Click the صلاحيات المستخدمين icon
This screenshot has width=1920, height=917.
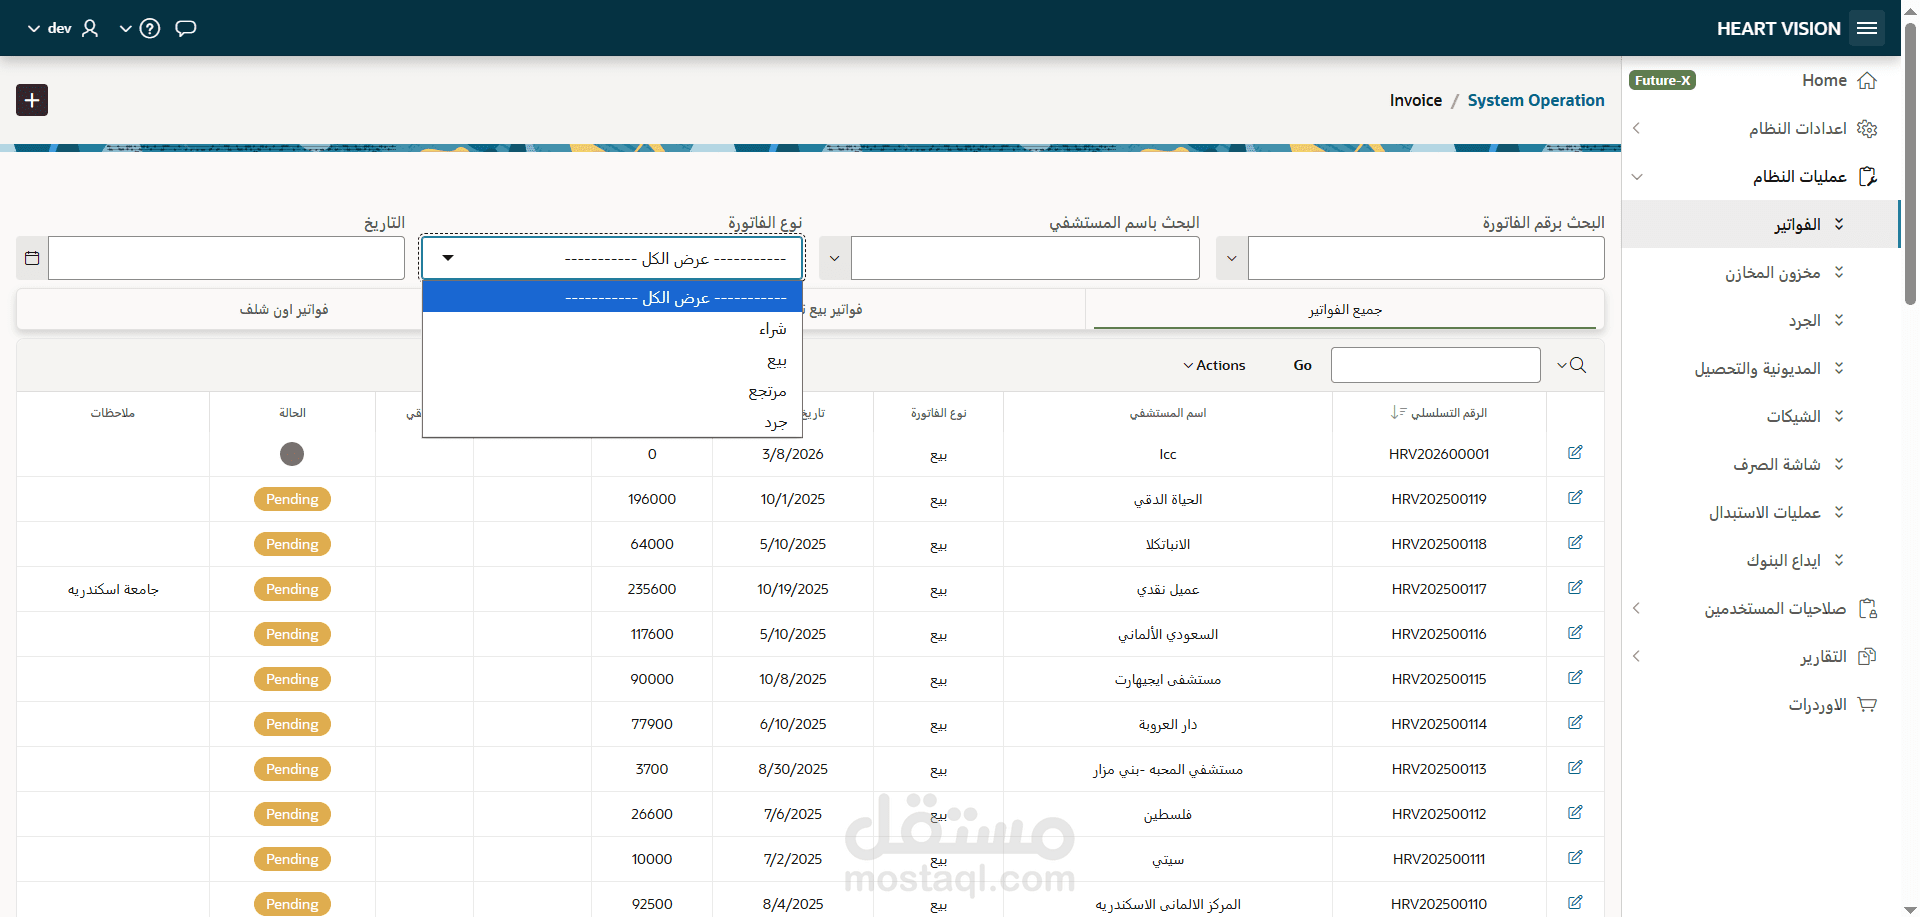tap(1867, 608)
